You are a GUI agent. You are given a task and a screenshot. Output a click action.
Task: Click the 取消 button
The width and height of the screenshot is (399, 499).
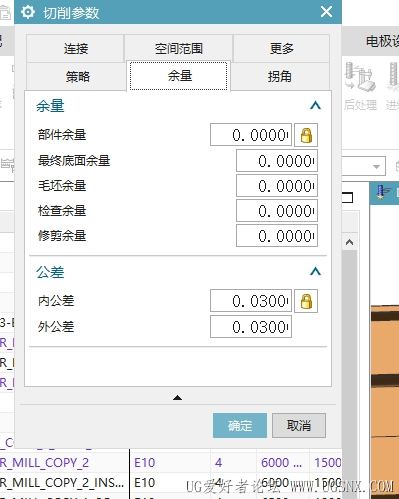(299, 426)
